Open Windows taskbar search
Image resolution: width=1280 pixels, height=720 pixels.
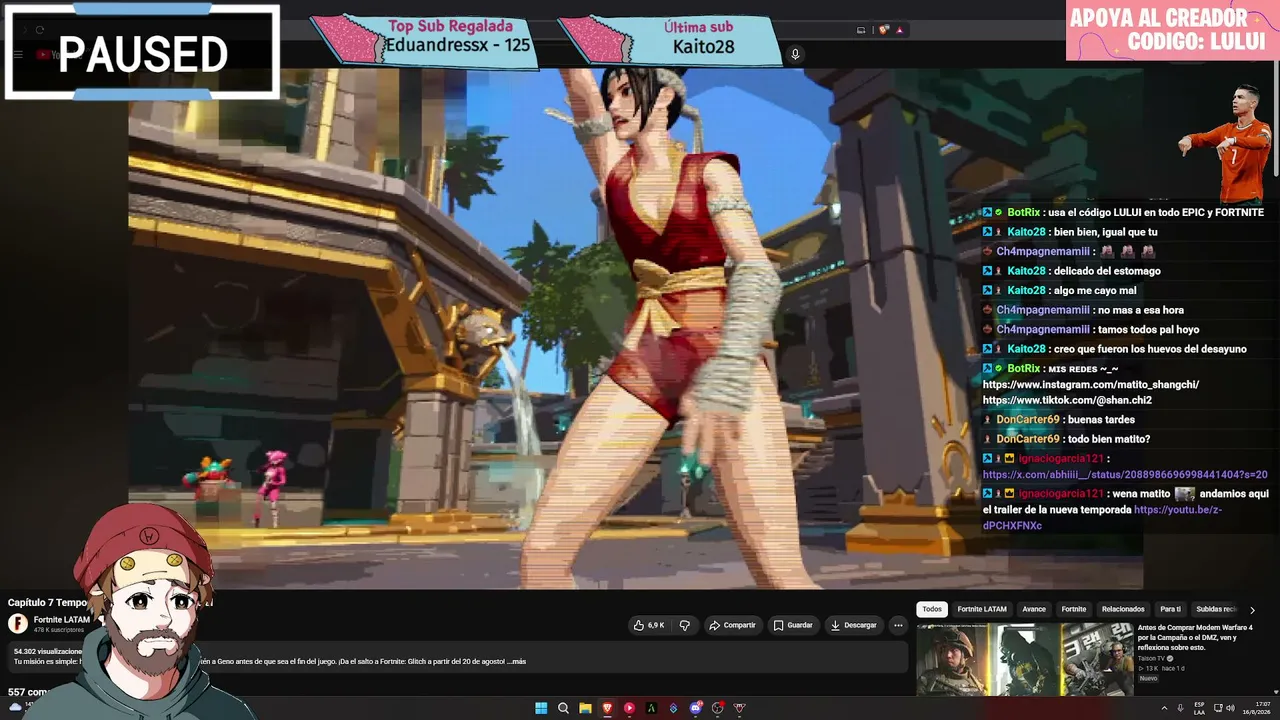point(563,708)
